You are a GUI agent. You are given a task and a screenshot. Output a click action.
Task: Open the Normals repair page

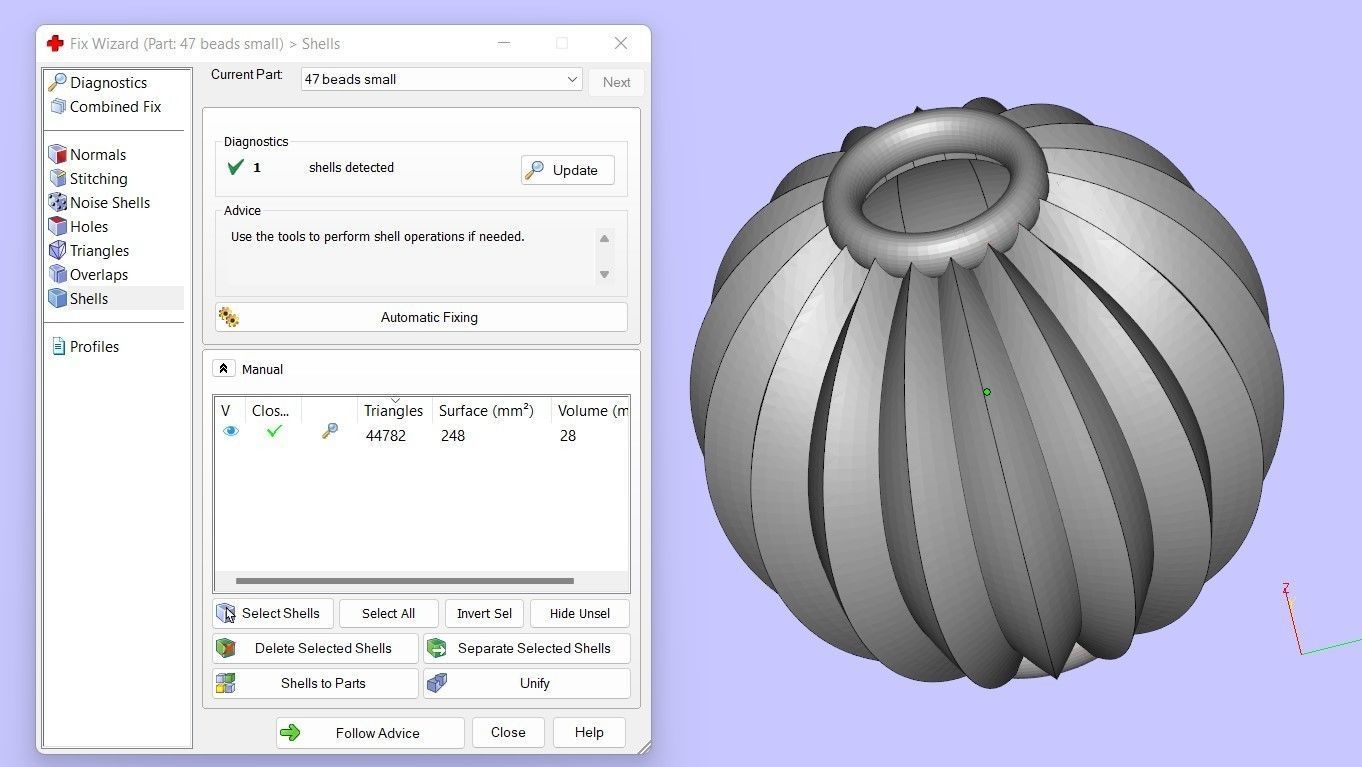pyautogui.click(x=97, y=155)
